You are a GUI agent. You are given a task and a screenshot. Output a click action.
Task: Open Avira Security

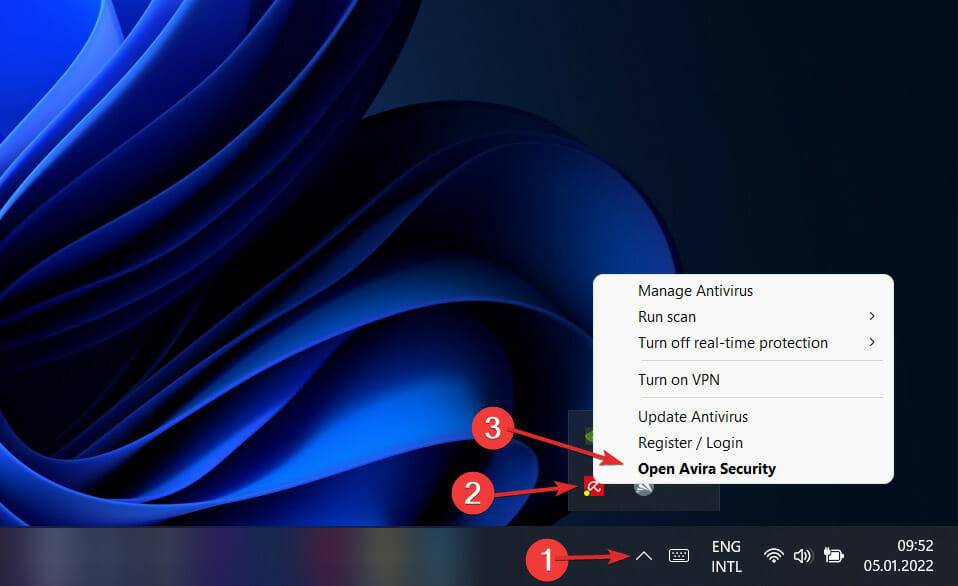pos(706,468)
